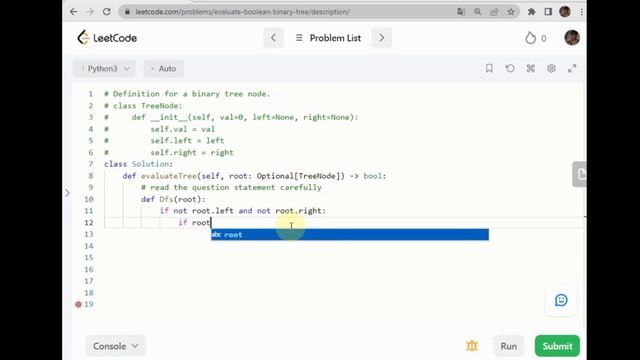Click the Submit button
The image size is (640, 360).
pyautogui.click(x=557, y=346)
